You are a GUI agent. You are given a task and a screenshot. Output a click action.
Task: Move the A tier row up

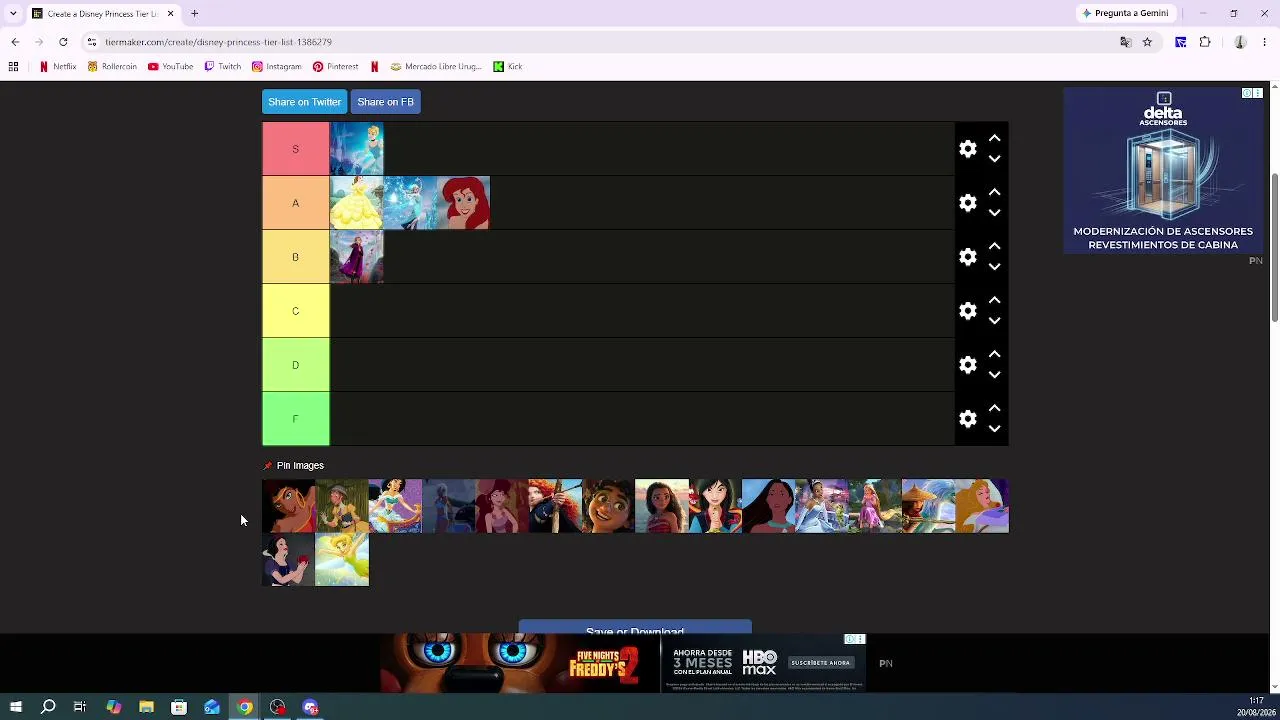[994, 192]
